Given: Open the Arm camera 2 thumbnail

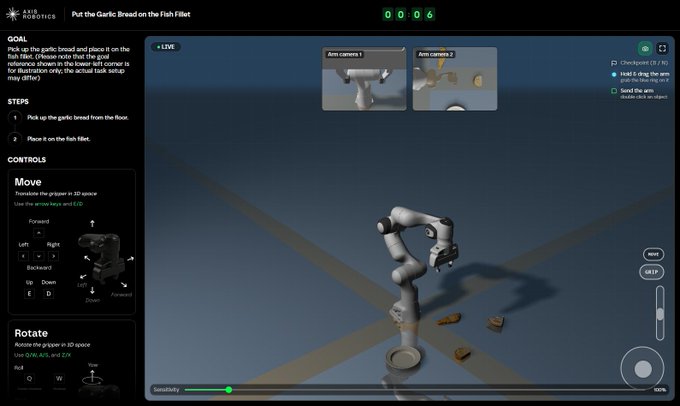Looking at the screenshot, I should (x=455, y=79).
